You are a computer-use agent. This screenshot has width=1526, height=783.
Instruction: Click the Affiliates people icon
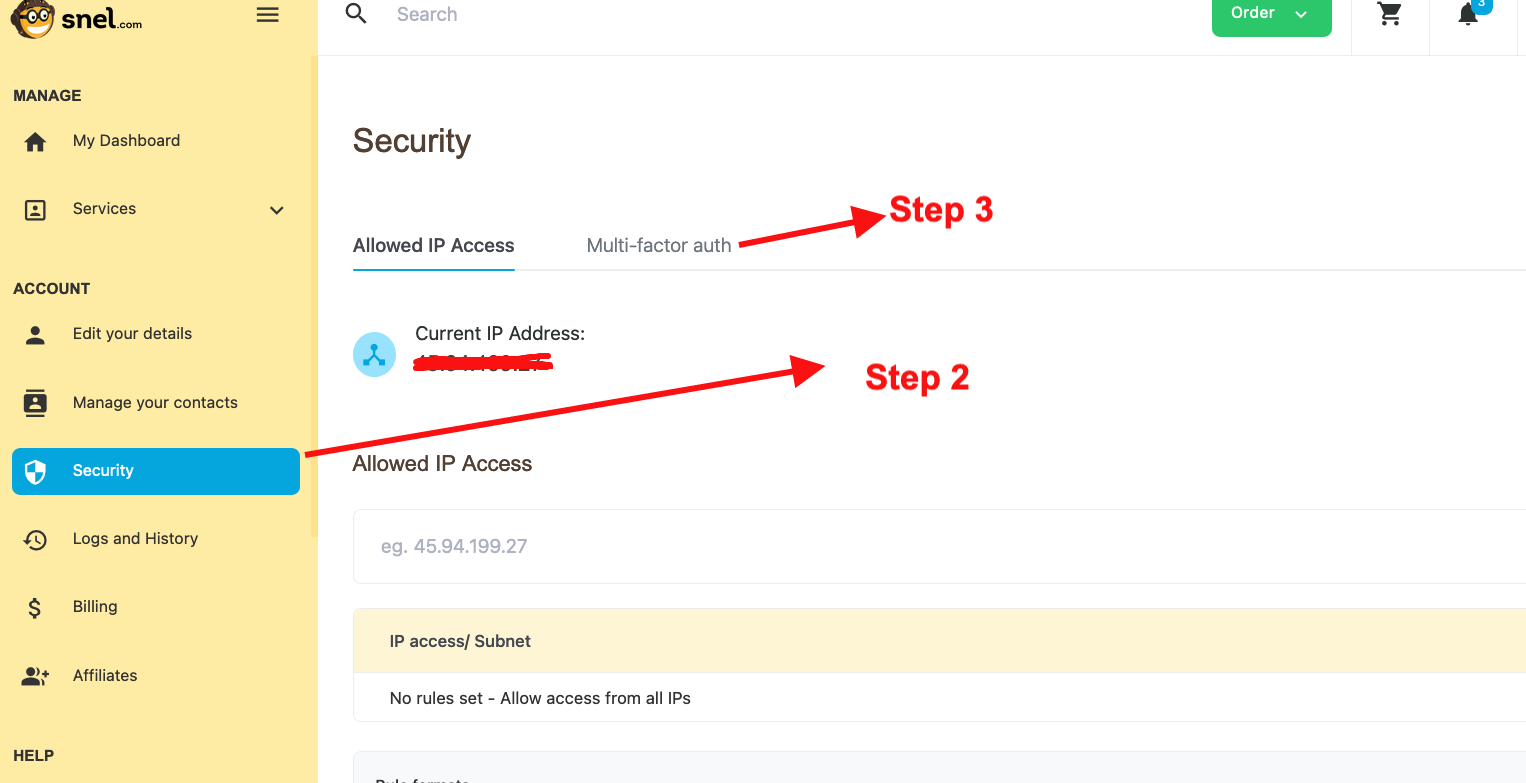point(35,677)
